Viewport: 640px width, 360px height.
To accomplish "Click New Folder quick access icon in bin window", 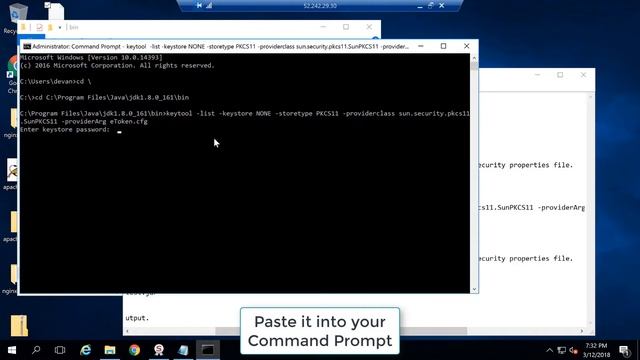I will (x=50, y=27).
